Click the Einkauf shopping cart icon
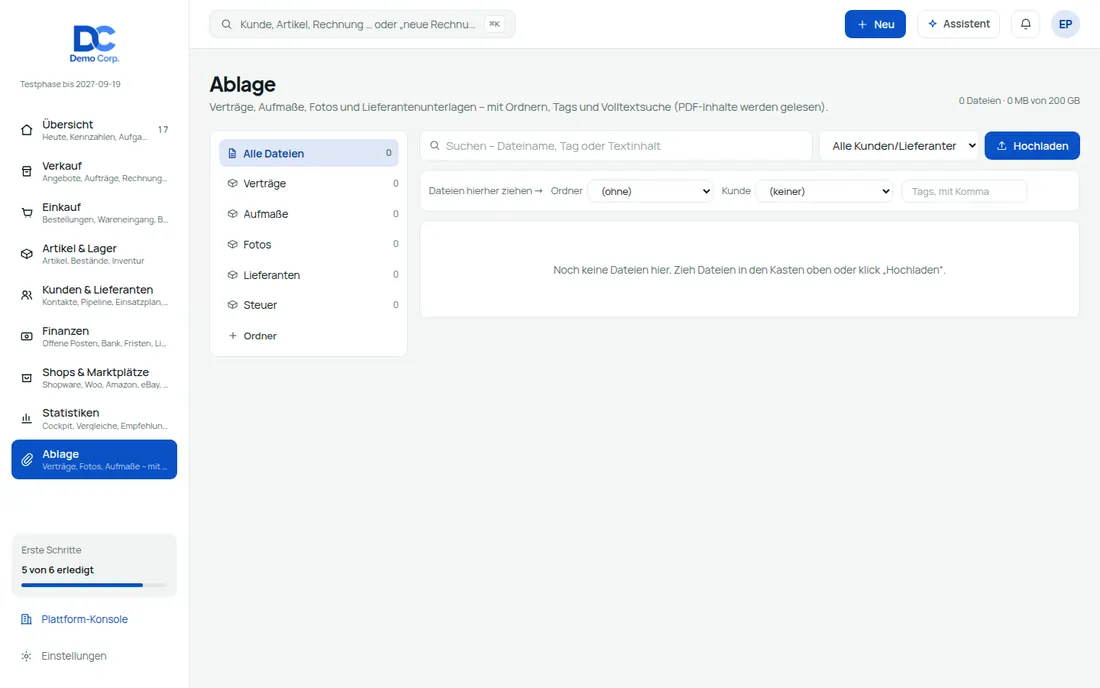1100x688 pixels. (x=27, y=213)
